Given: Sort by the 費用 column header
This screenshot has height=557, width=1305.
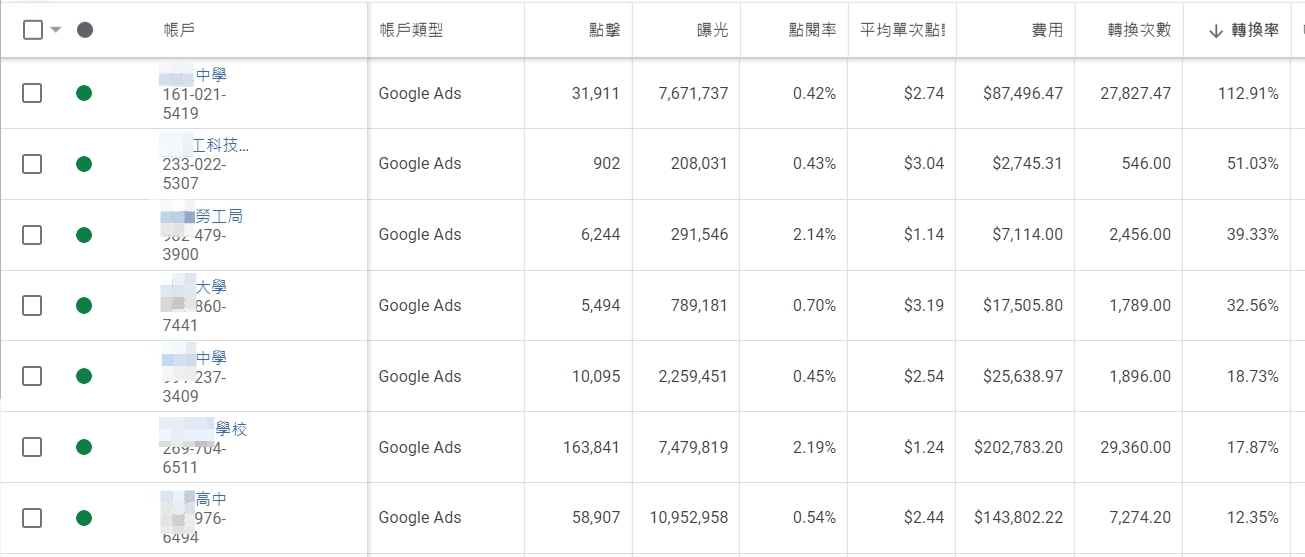Looking at the screenshot, I should pyautogui.click(x=1047, y=30).
